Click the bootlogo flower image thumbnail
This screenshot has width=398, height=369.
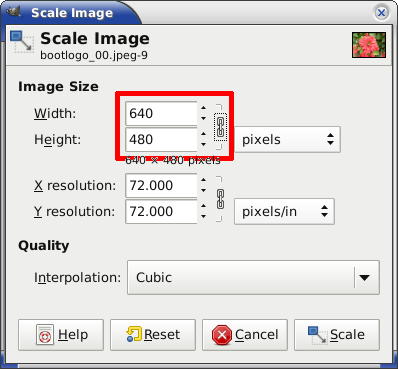[x=369, y=45]
